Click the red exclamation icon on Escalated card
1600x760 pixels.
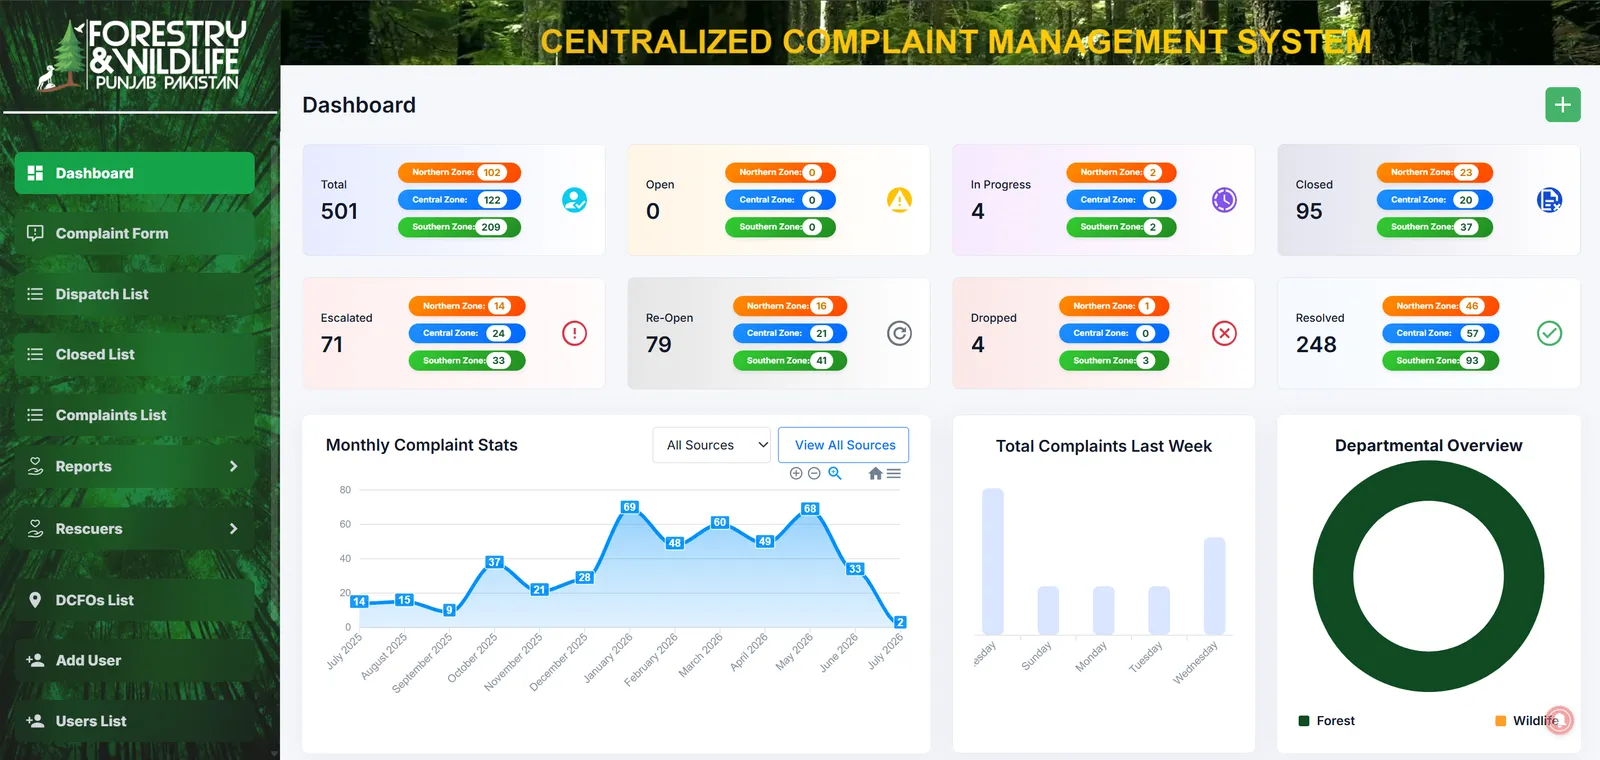pyautogui.click(x=574, y=333)
